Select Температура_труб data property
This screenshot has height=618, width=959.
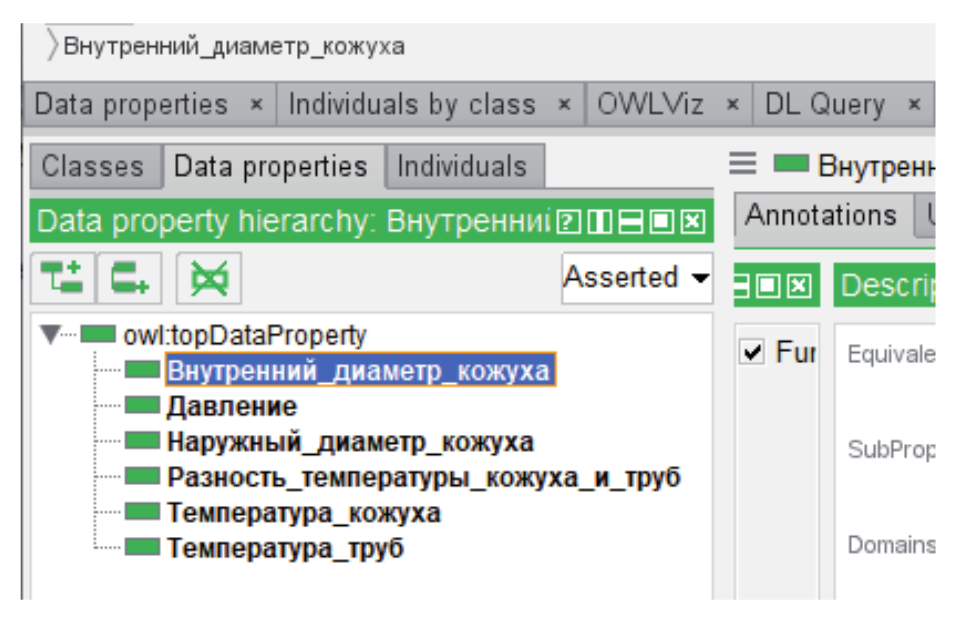click(285, 548)
